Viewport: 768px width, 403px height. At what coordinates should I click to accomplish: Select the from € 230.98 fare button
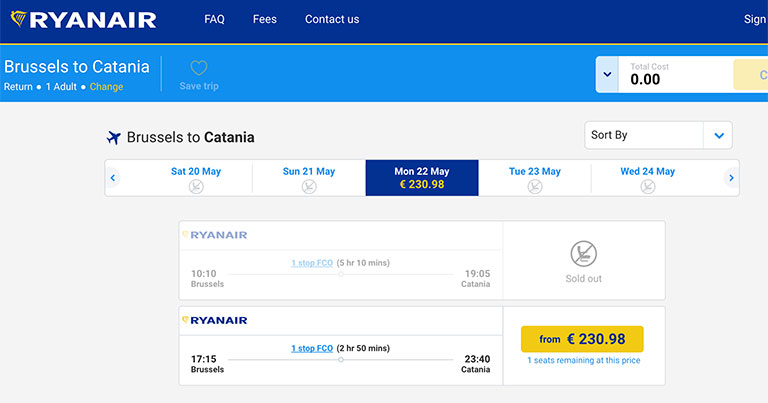pyautogui.click(x=582, y=339)
